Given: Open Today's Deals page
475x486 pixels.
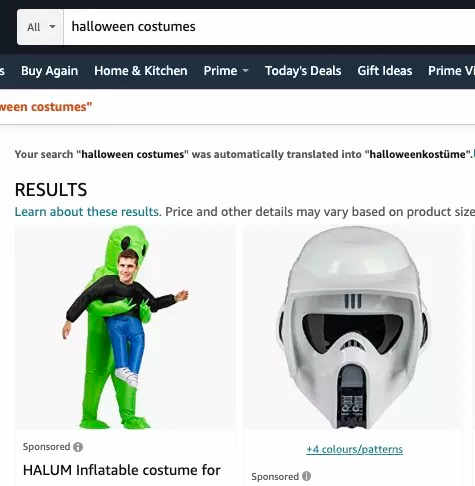Looking at the screenshot, I should 303,71.
